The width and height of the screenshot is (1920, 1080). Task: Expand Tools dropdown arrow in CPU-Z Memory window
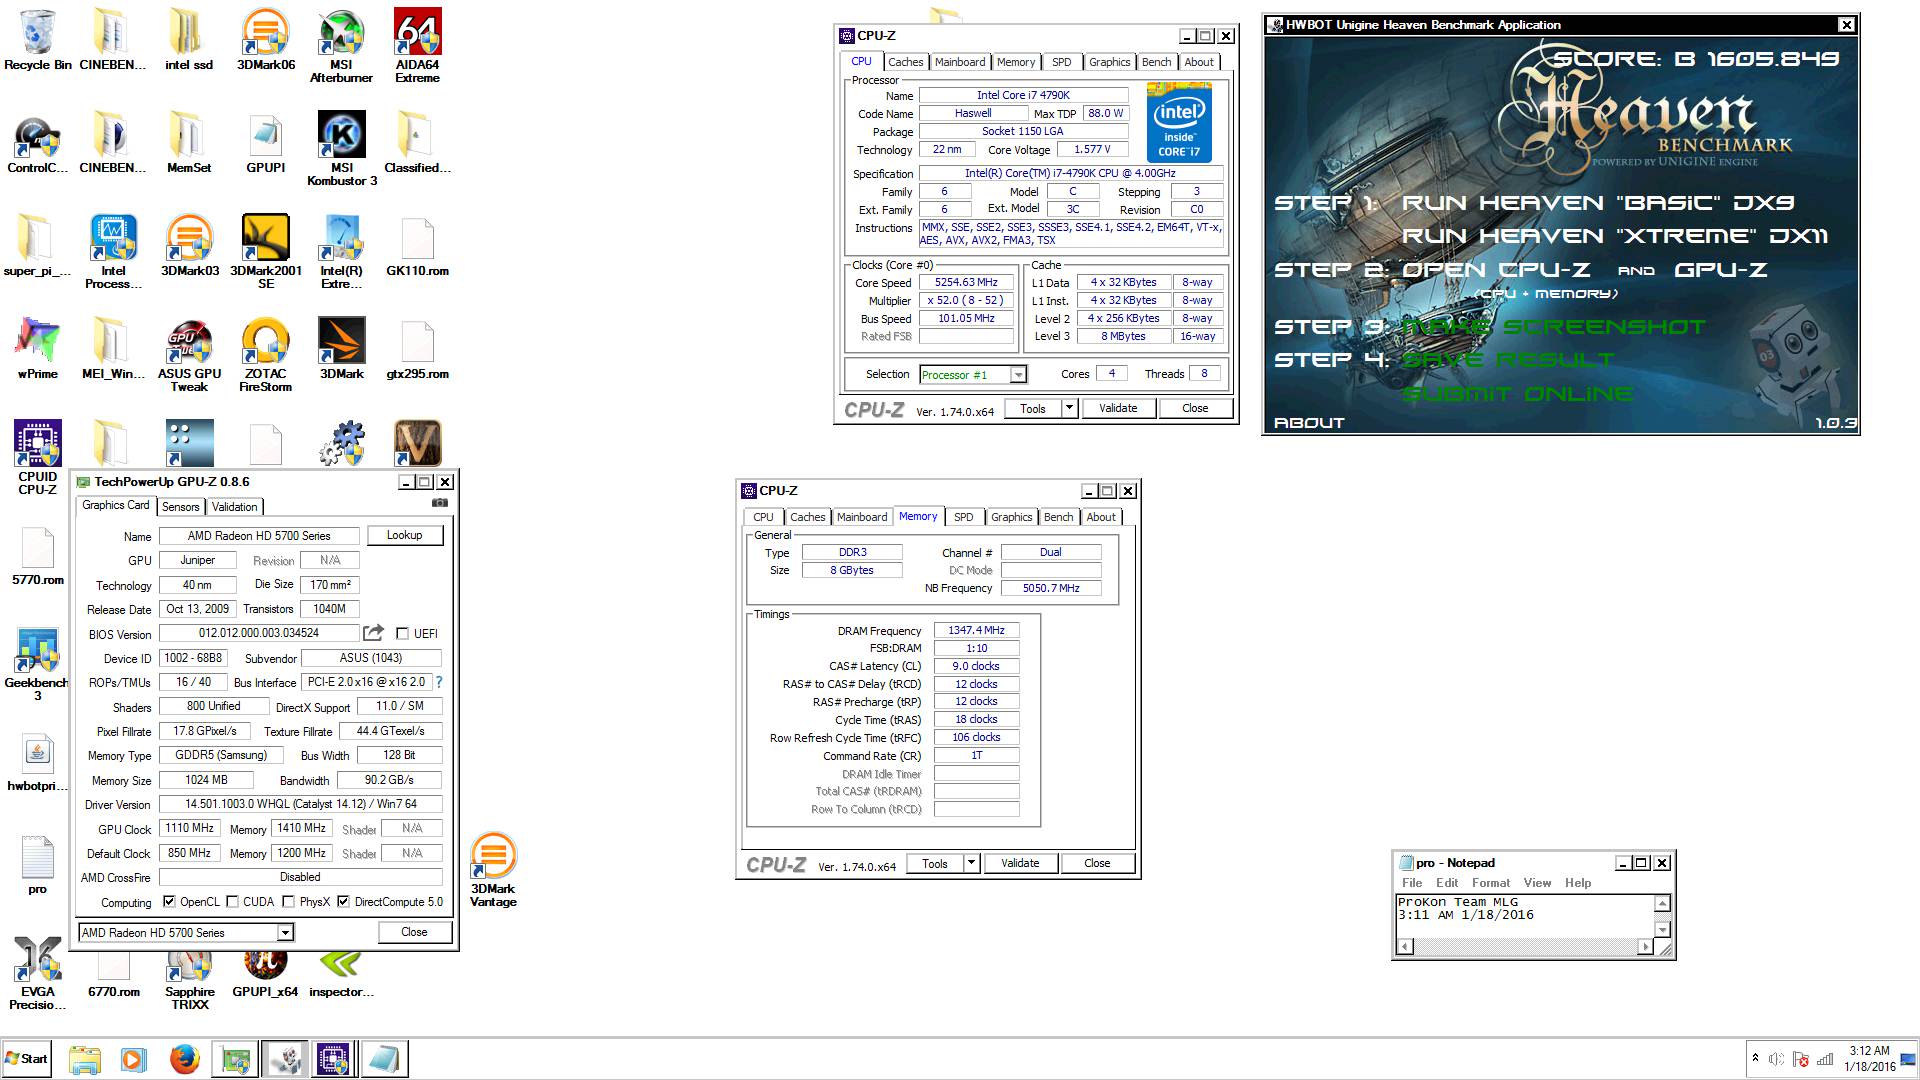[971, 863]
